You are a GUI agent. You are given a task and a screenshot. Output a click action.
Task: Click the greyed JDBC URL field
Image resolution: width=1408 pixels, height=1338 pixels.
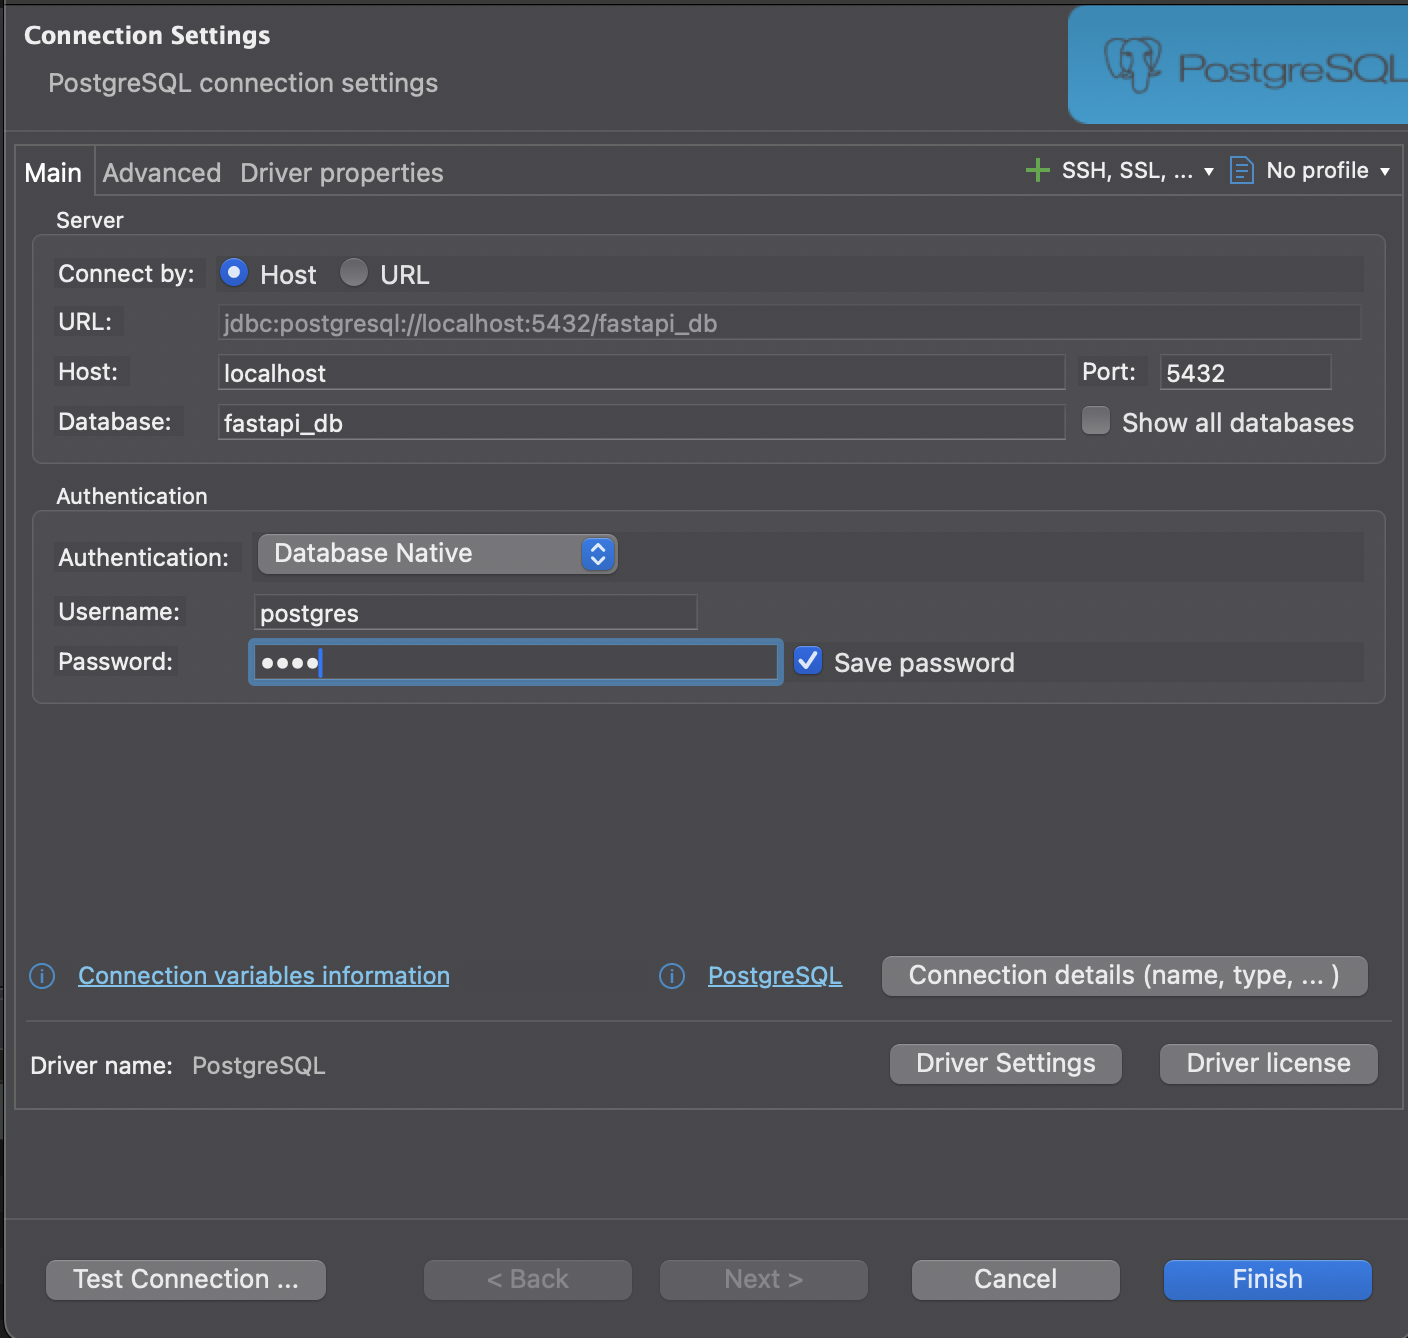[789, 322]
